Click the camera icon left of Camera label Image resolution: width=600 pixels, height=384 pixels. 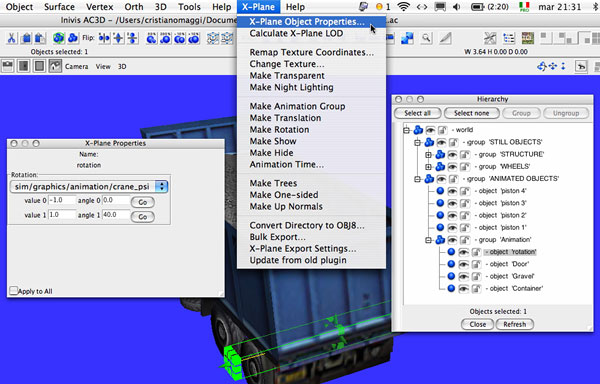pos(8,66)
